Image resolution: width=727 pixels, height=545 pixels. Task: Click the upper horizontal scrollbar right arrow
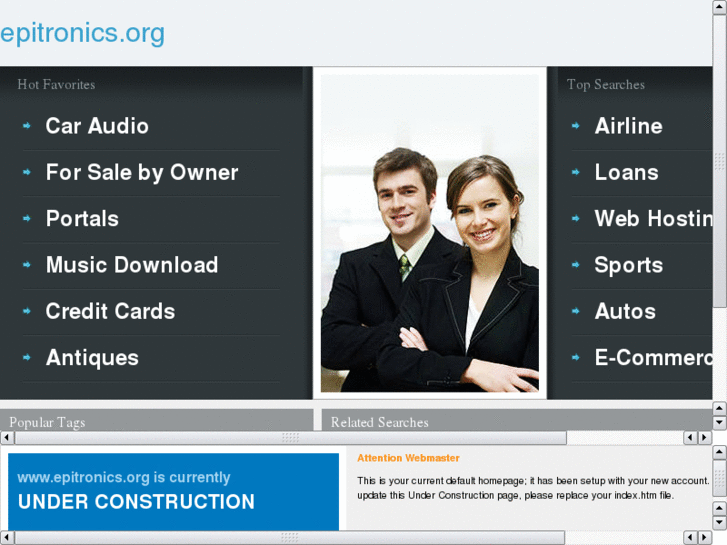coord(704,437)
